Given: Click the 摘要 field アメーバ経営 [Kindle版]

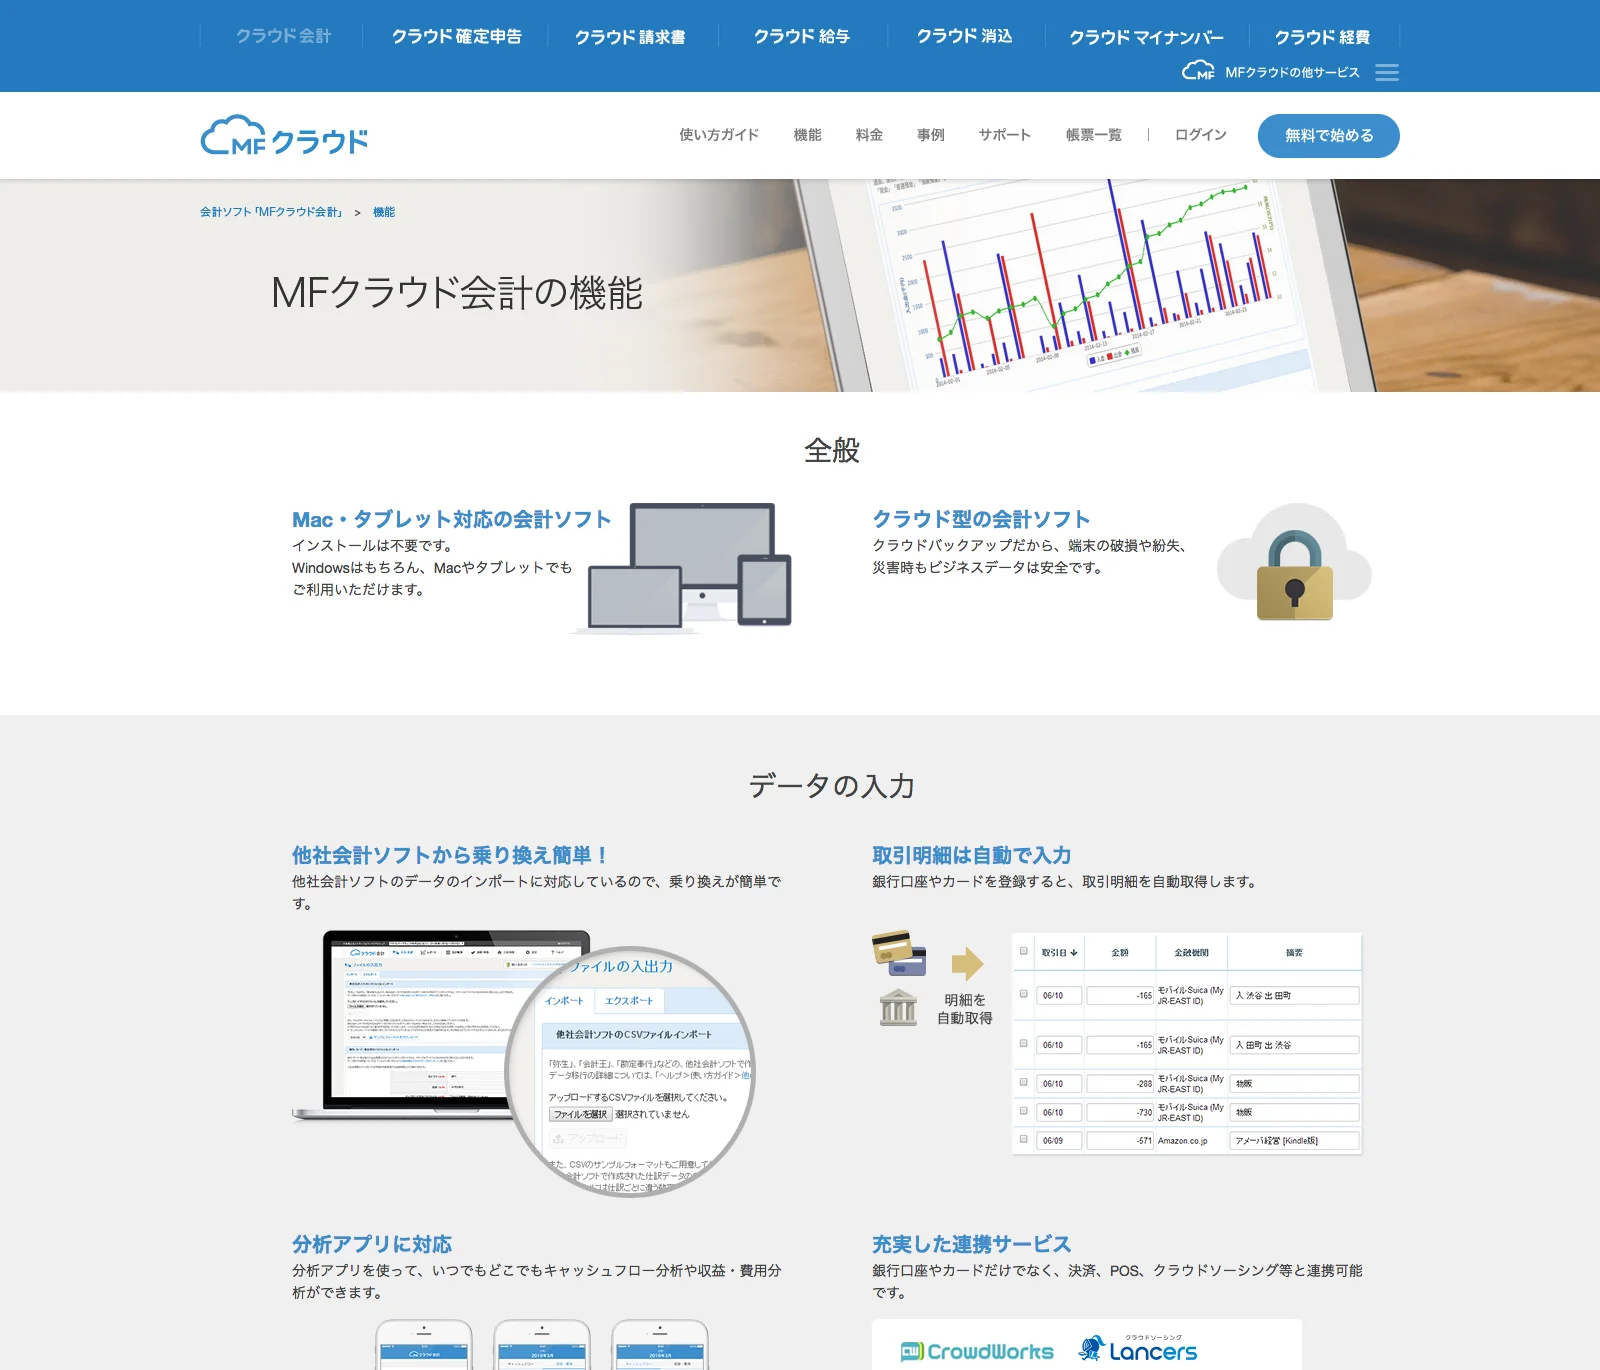Looking at the screenshot, I should tap(1295, 1140).
